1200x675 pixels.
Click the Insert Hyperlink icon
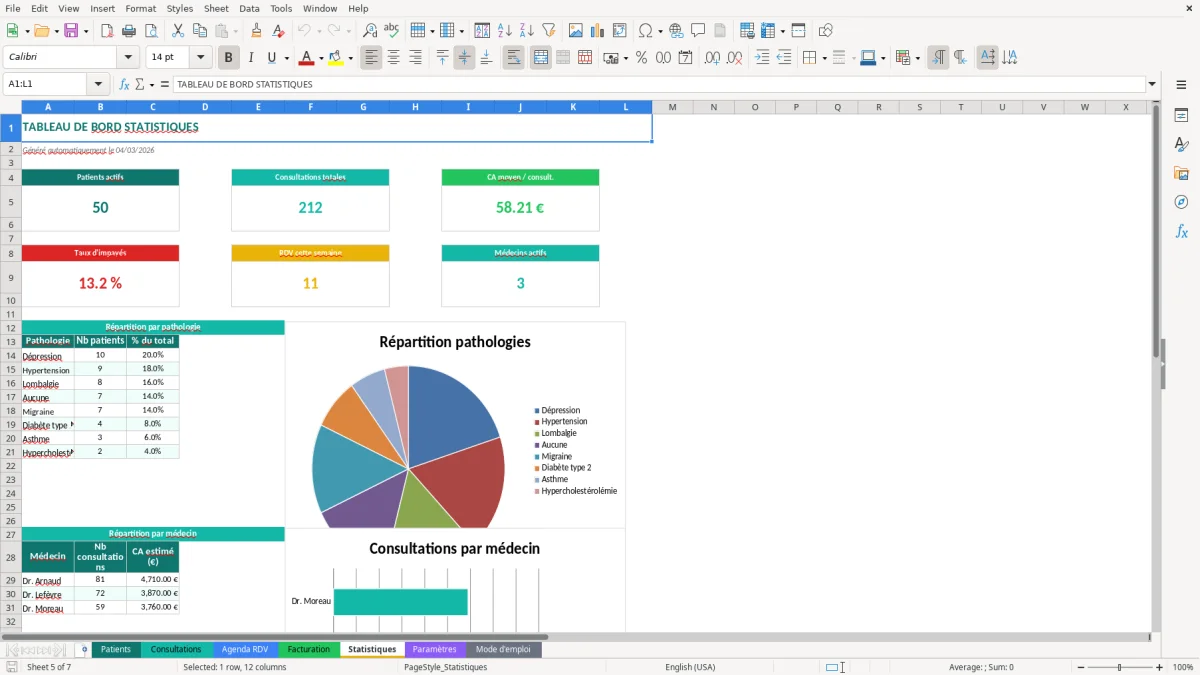pos(676,31)
